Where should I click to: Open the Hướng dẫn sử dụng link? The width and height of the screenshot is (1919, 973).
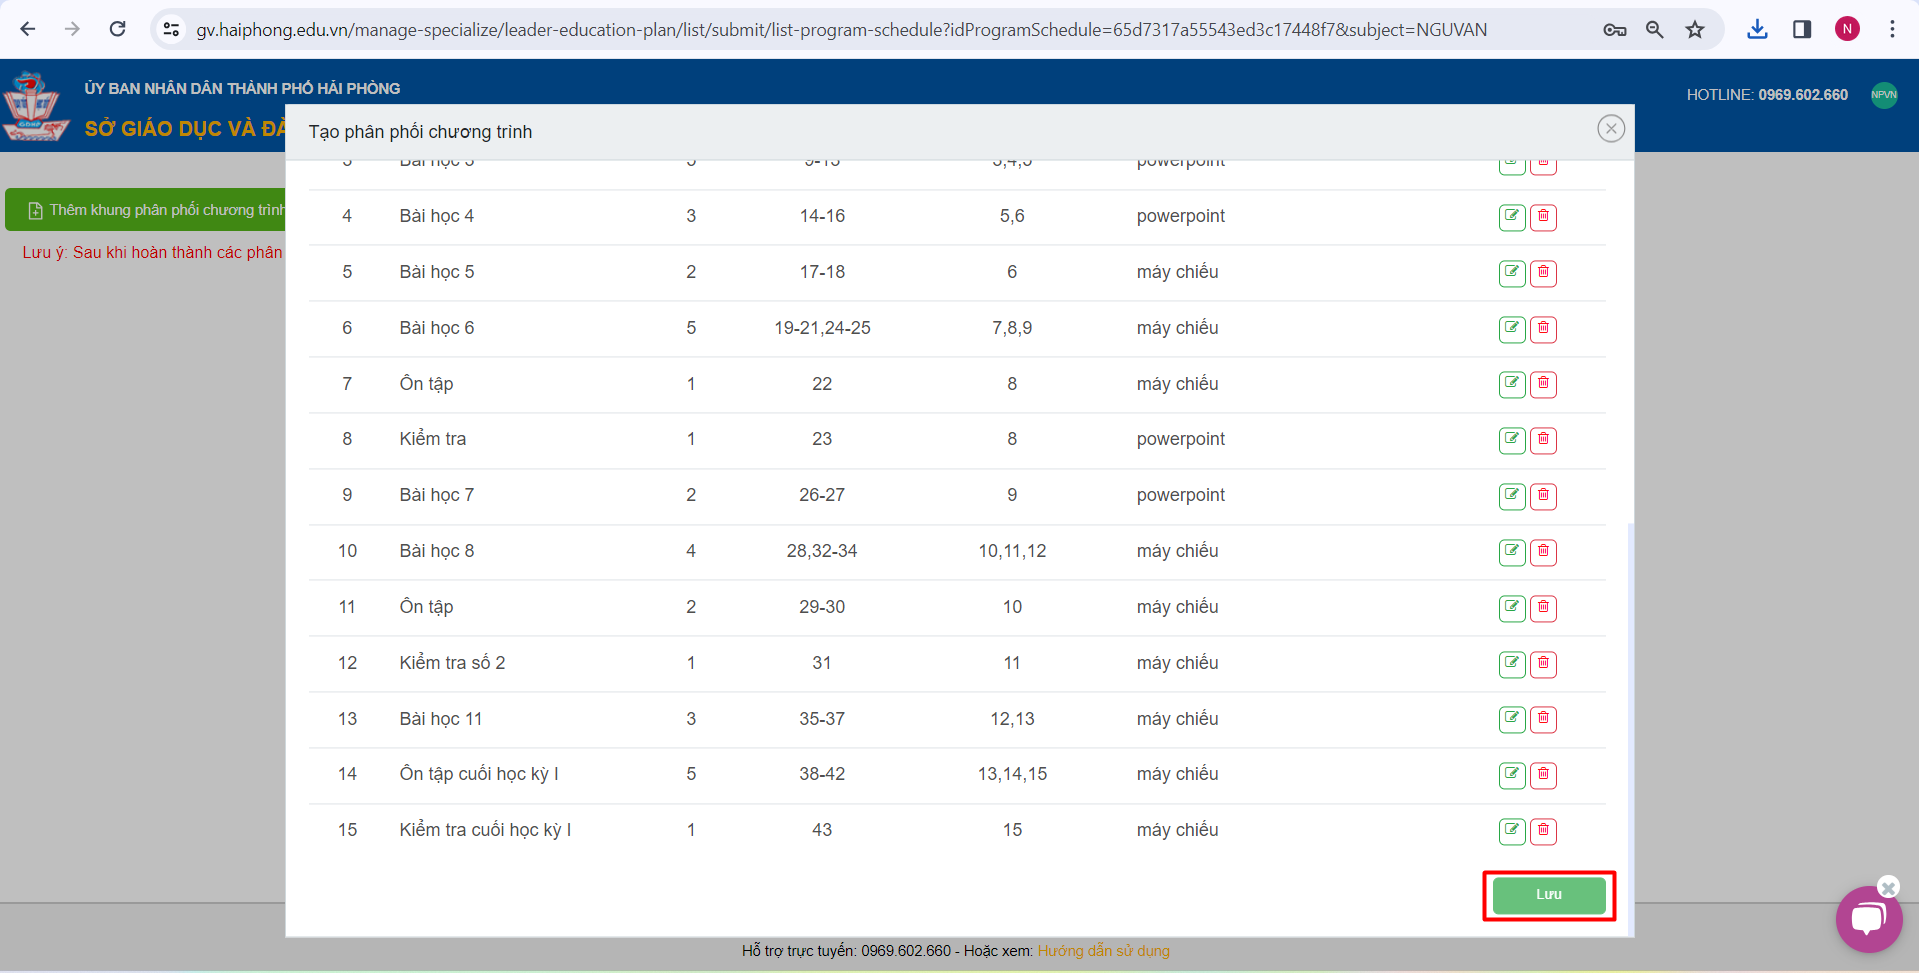pyautogui.click(x=1103, y=951)
